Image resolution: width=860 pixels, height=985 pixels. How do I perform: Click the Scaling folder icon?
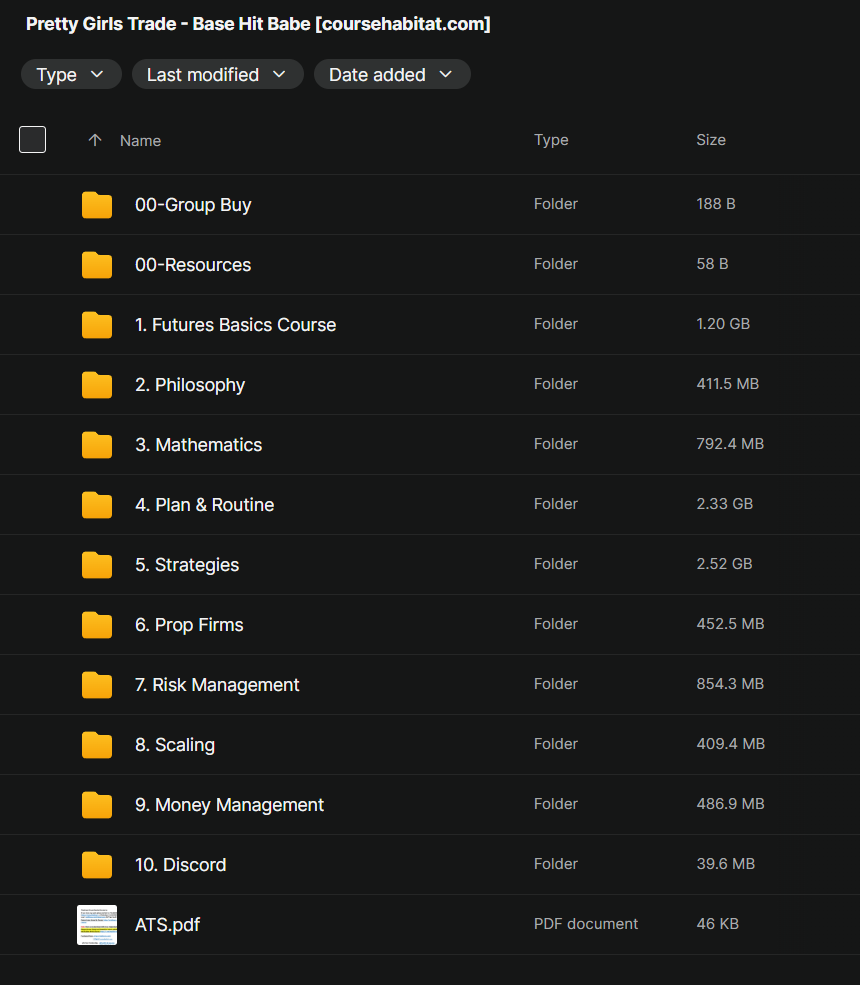pyautogui.click(x=97, y=745)
